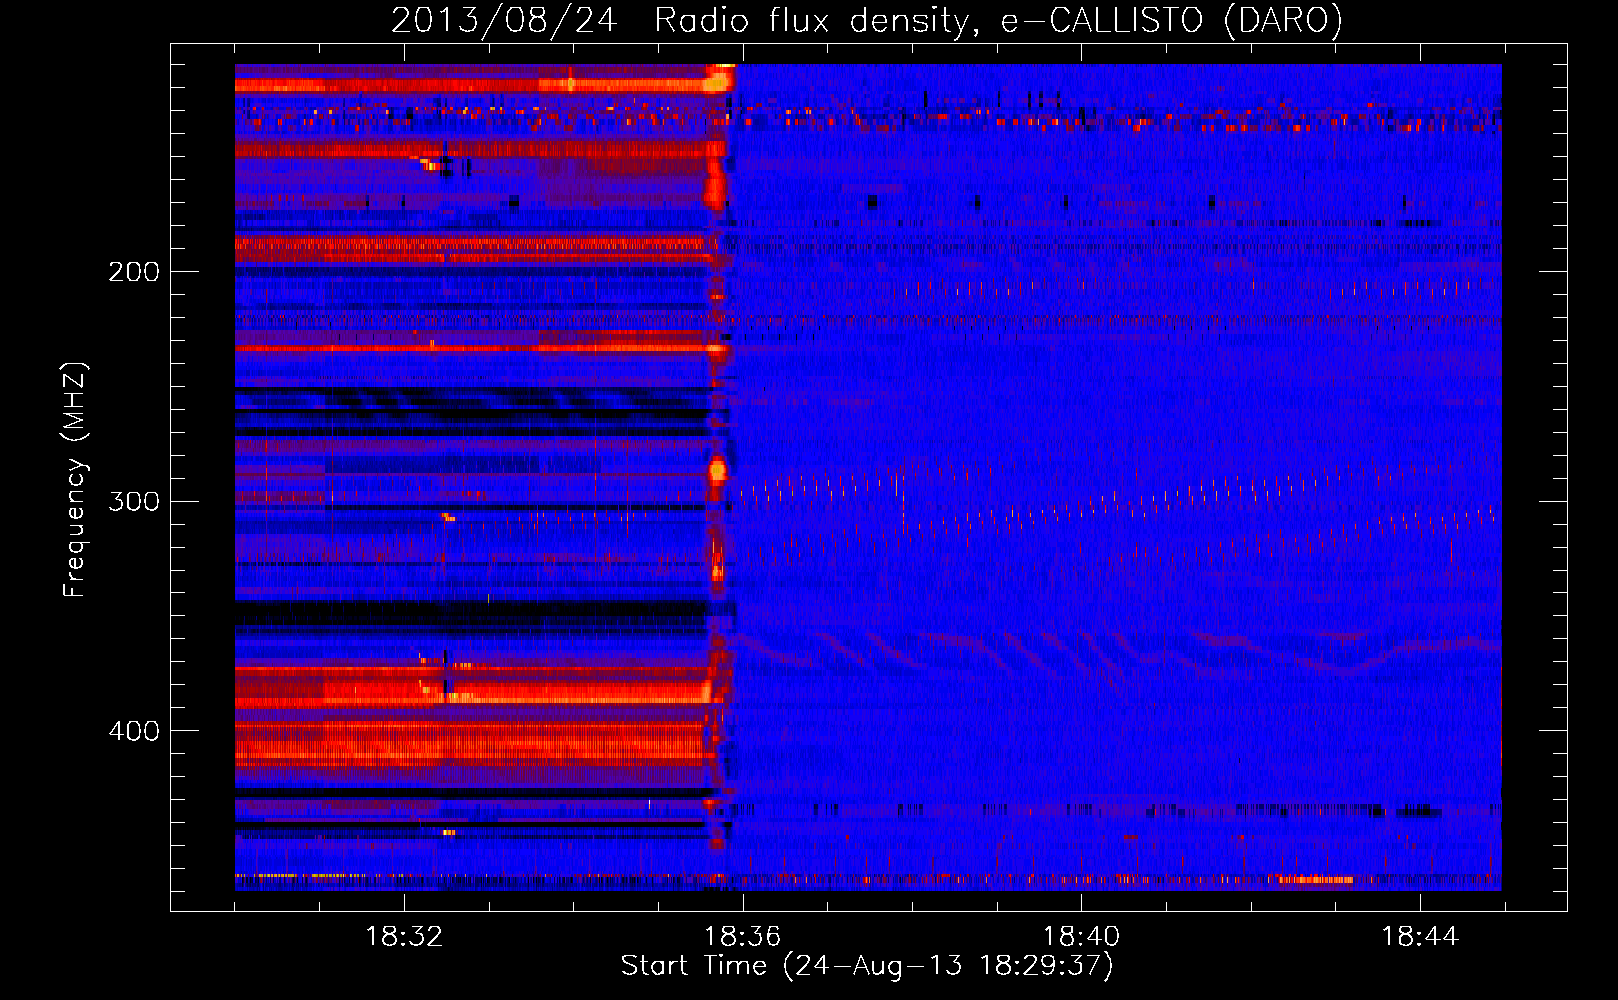Click the '18:32' time axis label

[404, 937]
